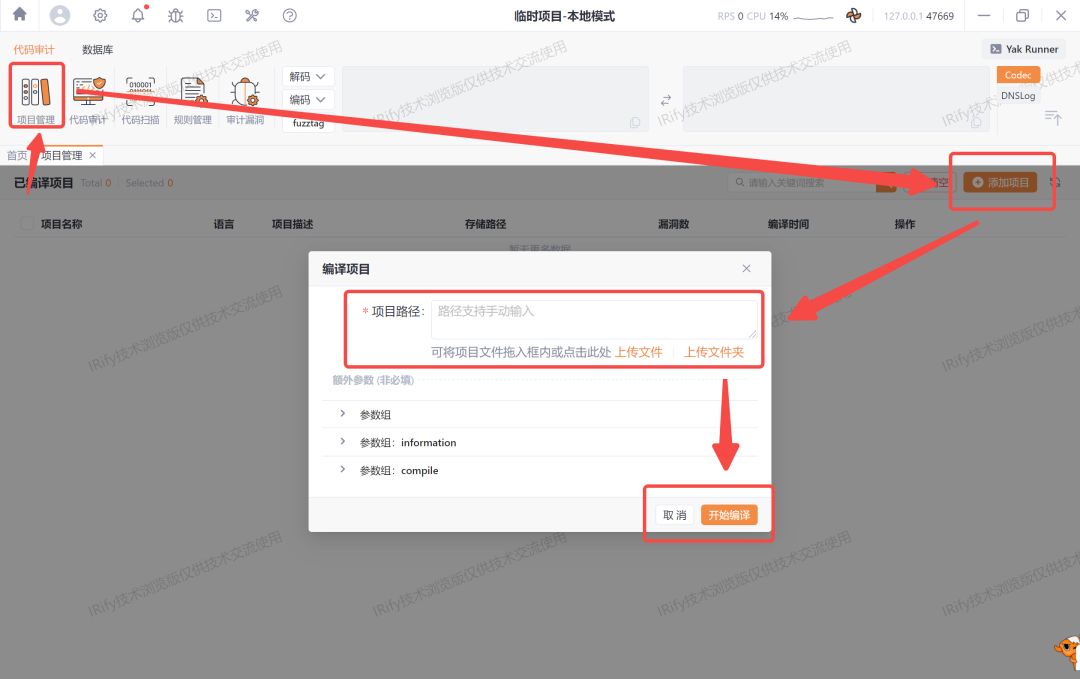Click the 操作 column header

tap(905, 224)
